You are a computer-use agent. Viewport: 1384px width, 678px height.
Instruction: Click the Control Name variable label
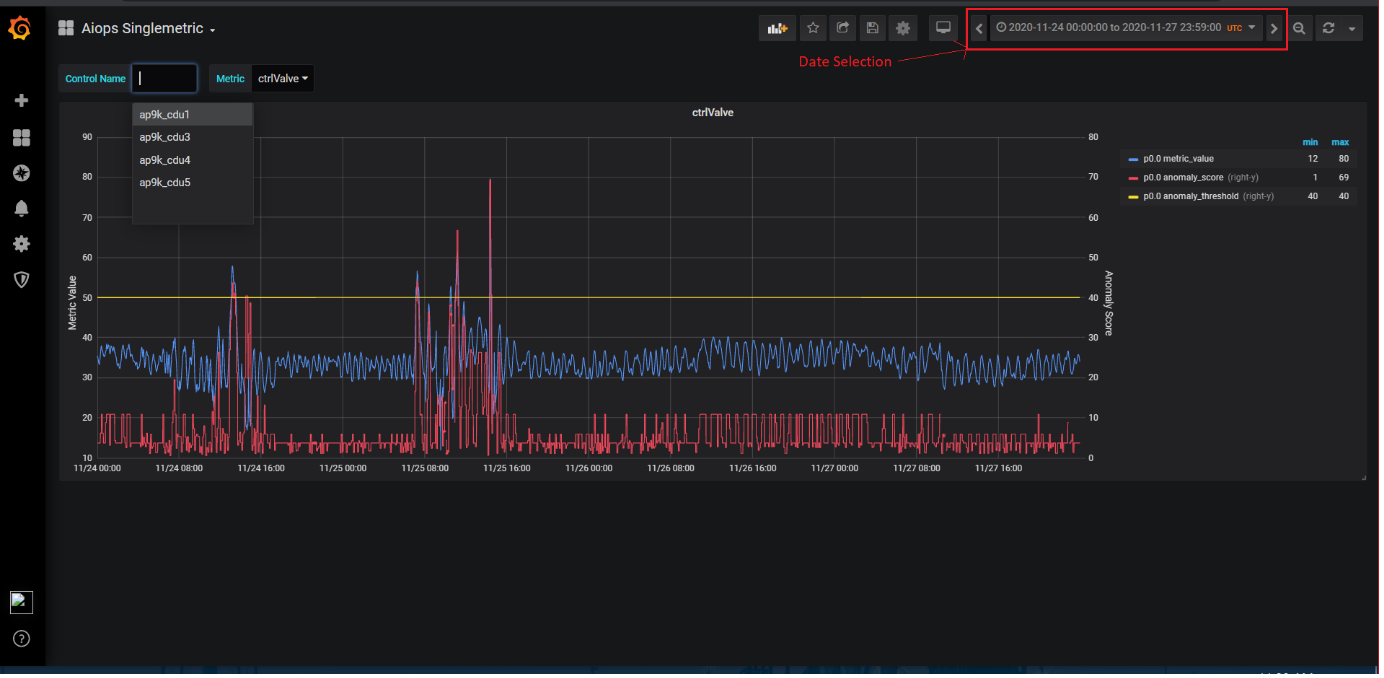[x=96, y=79]
